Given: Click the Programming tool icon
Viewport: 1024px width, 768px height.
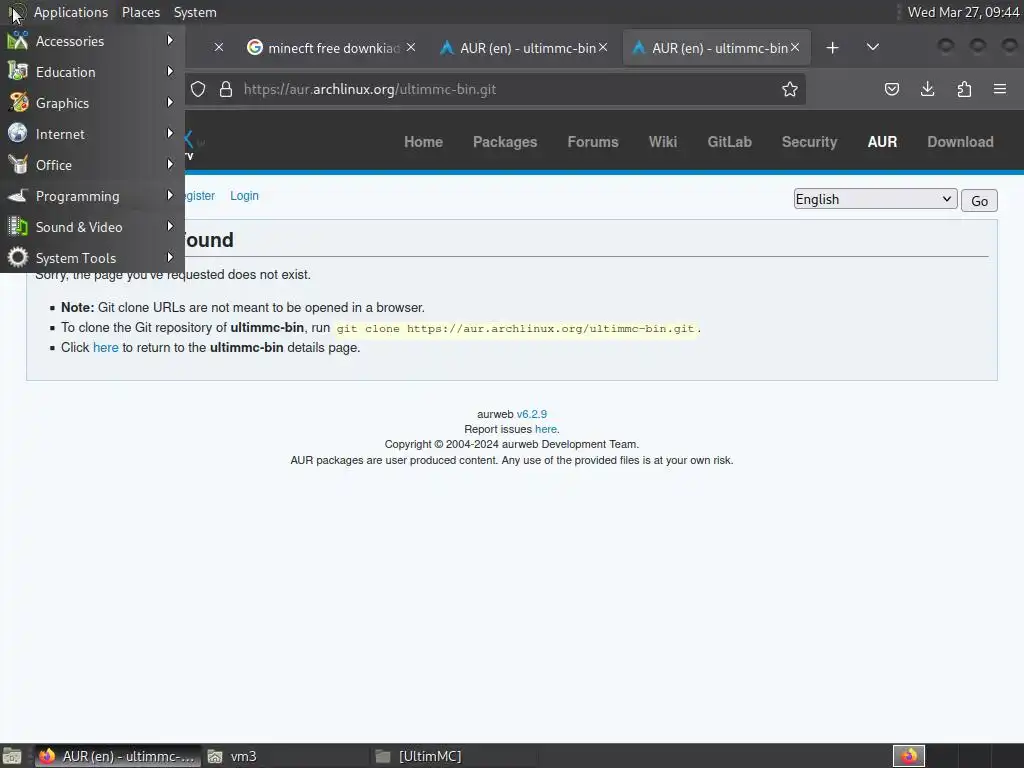Looking at the screenshot, I should pyautogui.click(x=18, y=195).
